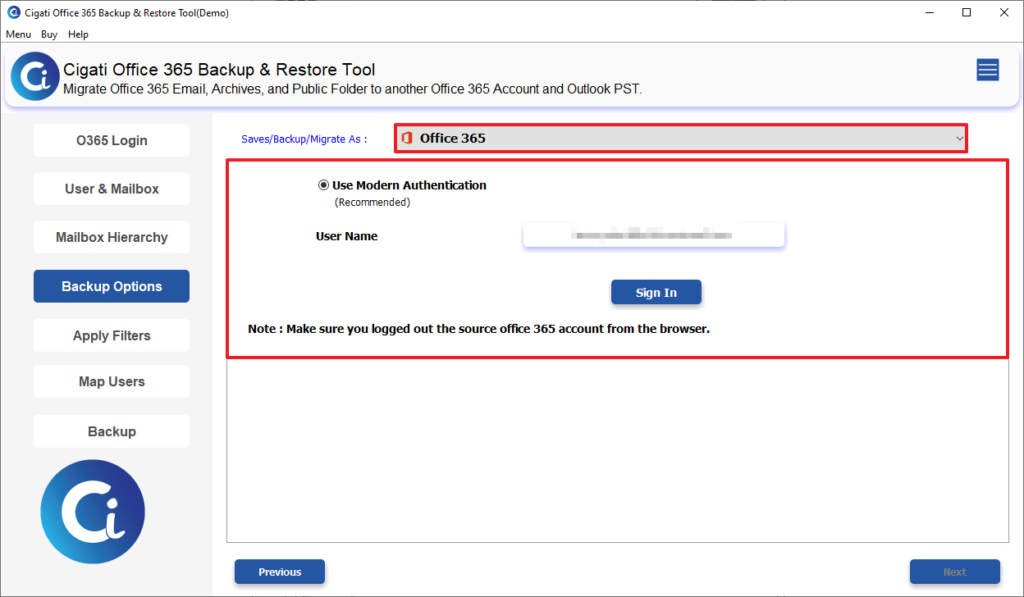The height and width of the screenshot is (597, 1024).
Task: Click the (Recommended) text
Action: (x=372, y=202)
